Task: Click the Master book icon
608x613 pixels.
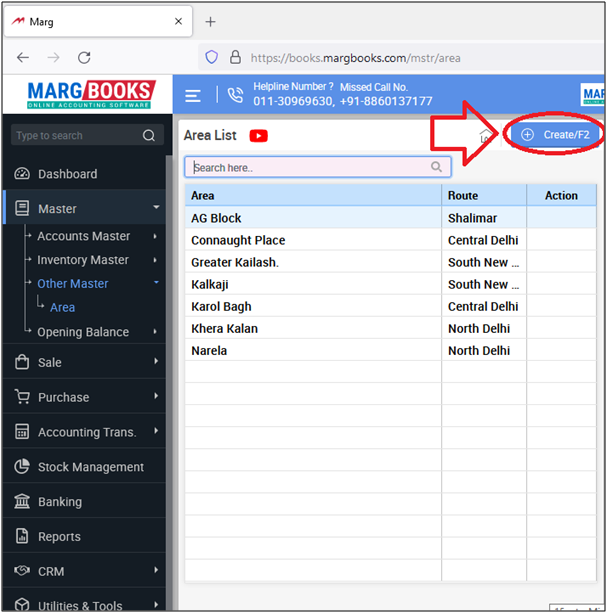Action: [22, 208]
